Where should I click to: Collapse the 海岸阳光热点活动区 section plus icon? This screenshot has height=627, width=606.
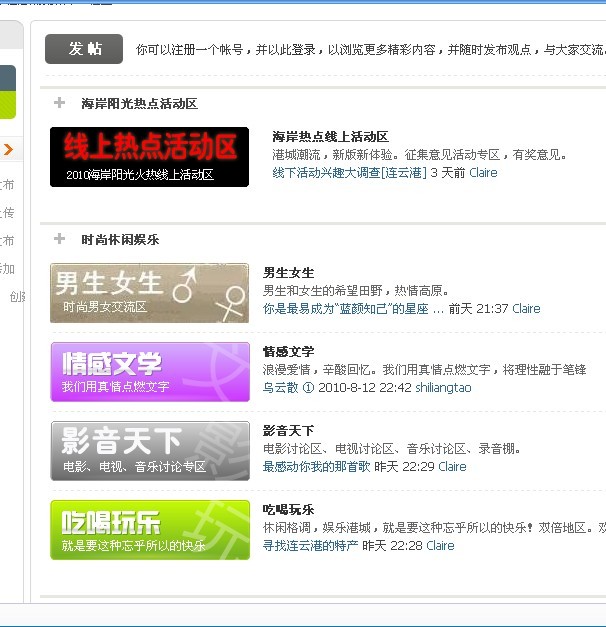(x=59, y=102)
